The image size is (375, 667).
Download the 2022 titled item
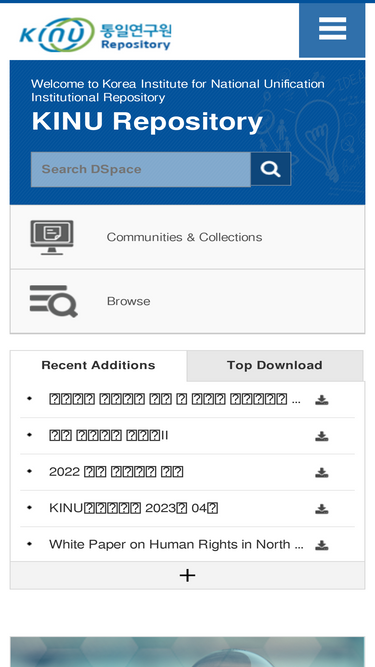click(321, 472)
